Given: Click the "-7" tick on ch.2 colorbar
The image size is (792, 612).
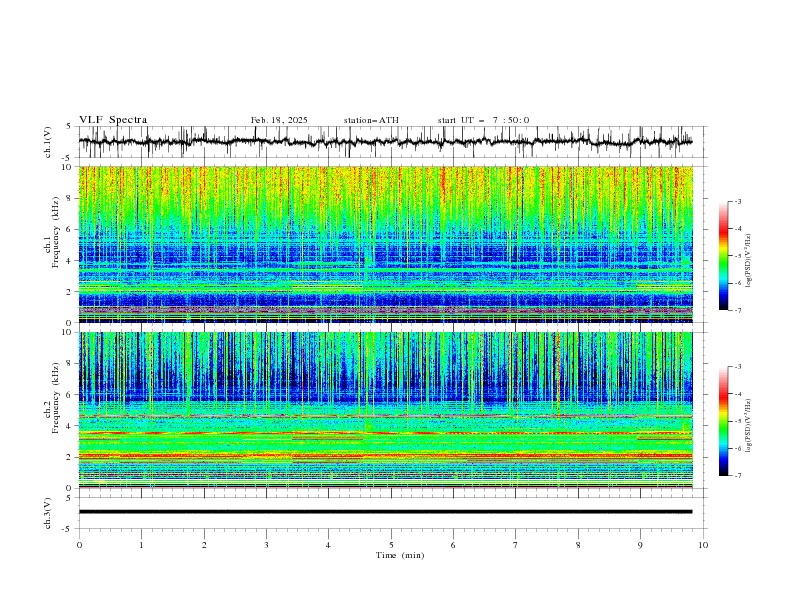Looking at the screenshot, I should [x=737, y=476].
